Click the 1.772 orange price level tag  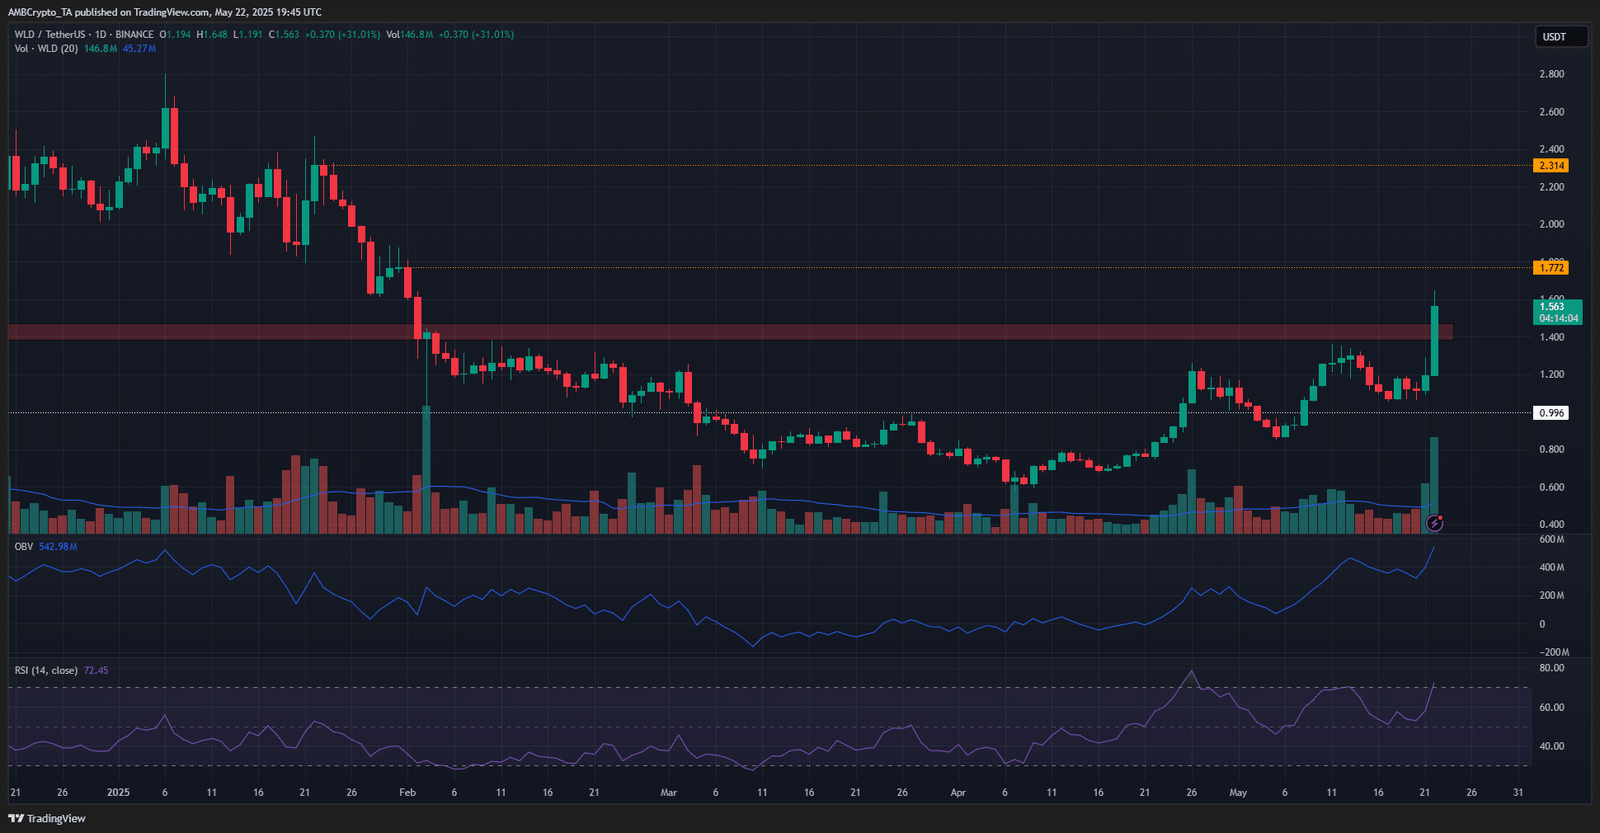tap(1551, 268)
